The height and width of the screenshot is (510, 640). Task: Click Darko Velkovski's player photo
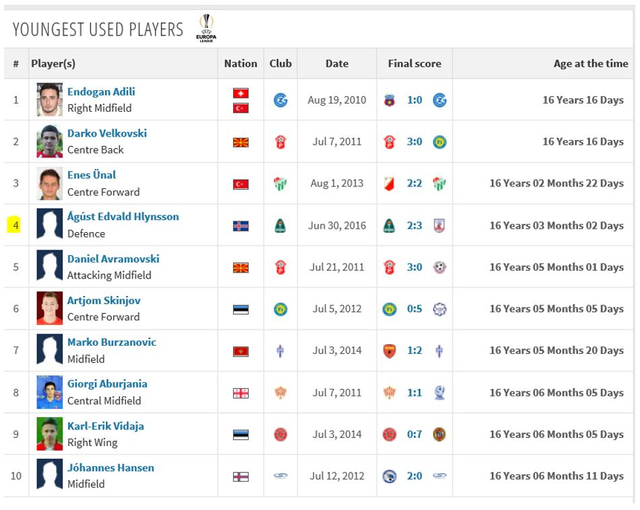pos(50,142)
